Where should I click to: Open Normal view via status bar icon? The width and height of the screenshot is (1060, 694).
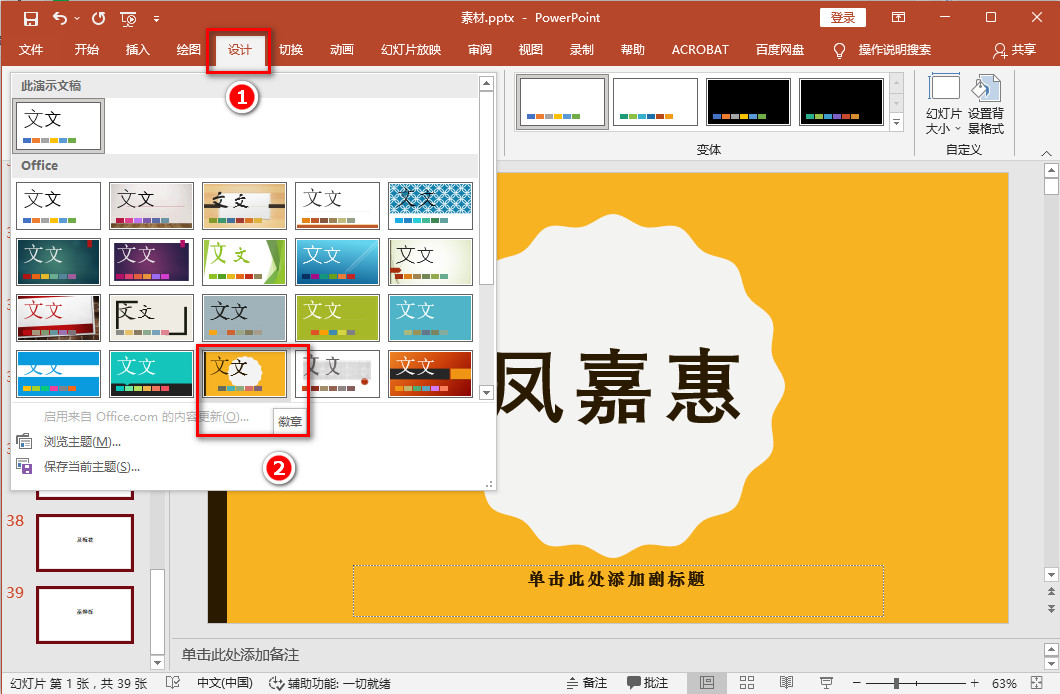[706, 682]
